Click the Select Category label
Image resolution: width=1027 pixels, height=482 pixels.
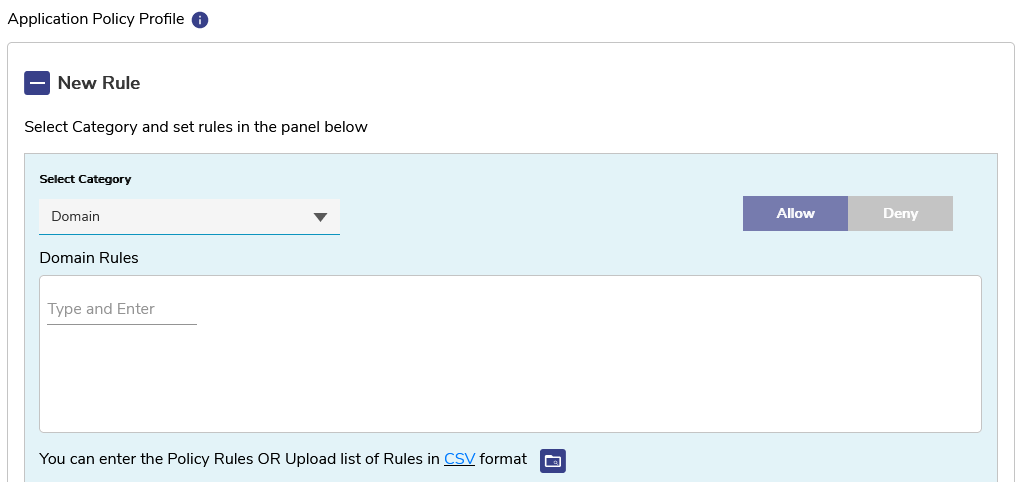tap(85, 179)
